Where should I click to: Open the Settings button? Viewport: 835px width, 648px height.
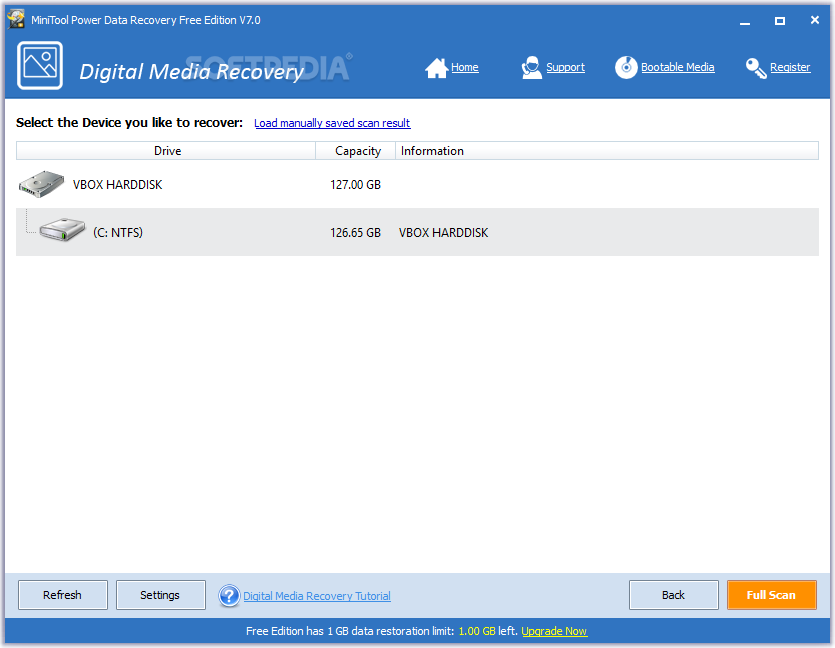point(160,595)
